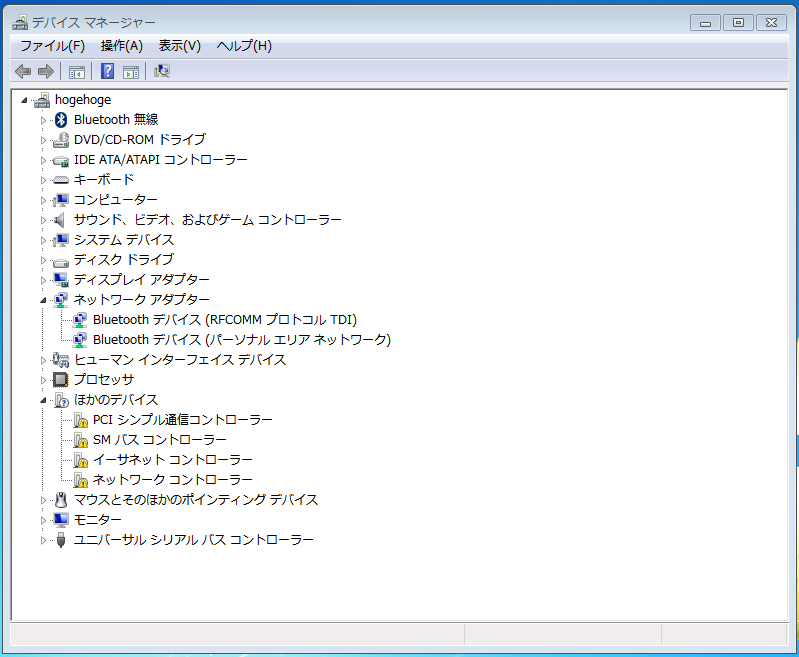This screenshot has width=799, height=657.
Task: Click the mouse icon for マウスとそのほかのポインティング デバイス
Action: (61, 500)
